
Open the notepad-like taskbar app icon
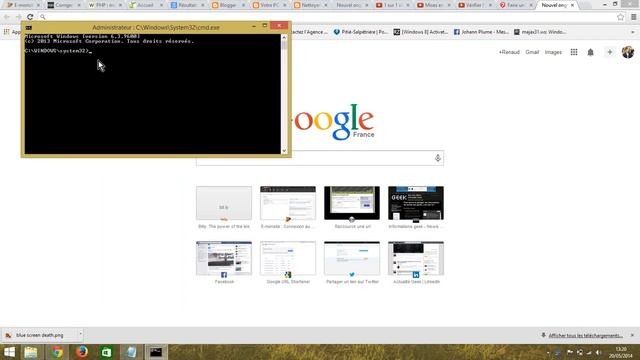131,352
